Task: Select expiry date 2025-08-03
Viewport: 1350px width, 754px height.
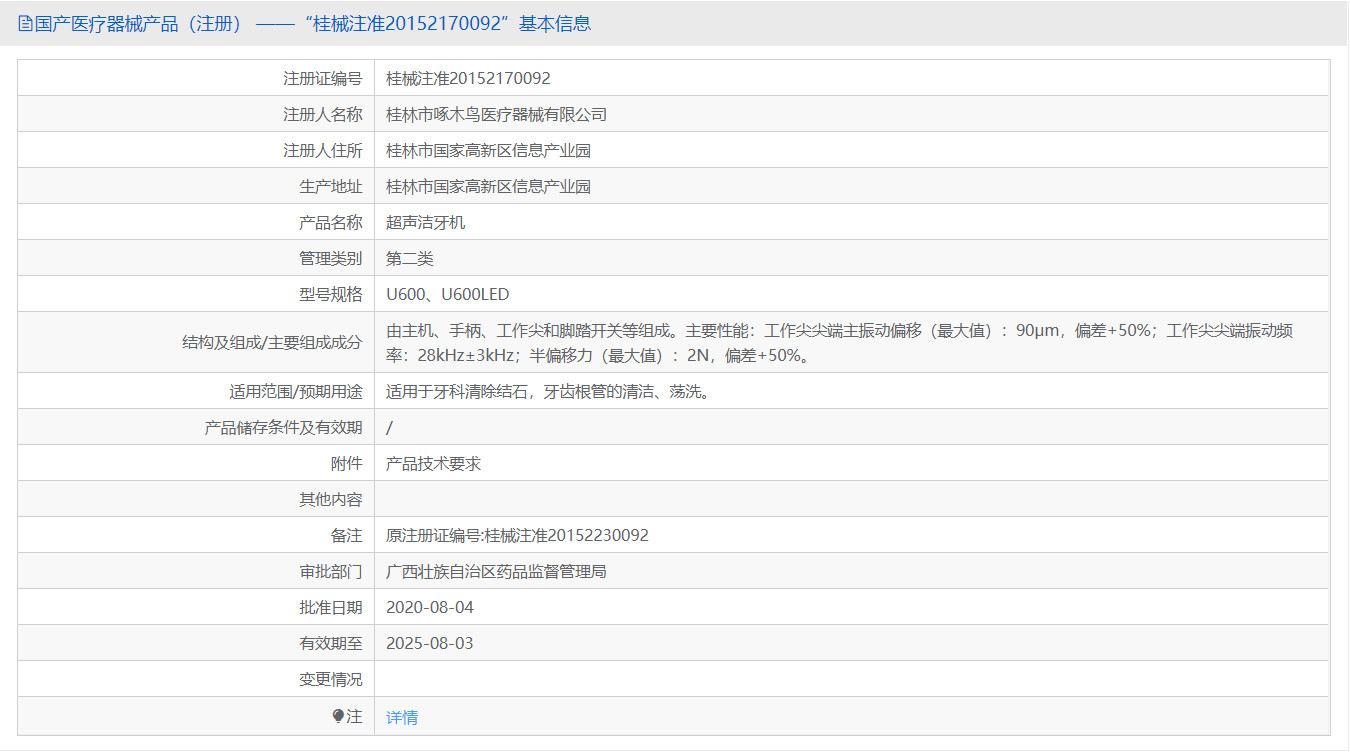Action: [430, 643]
